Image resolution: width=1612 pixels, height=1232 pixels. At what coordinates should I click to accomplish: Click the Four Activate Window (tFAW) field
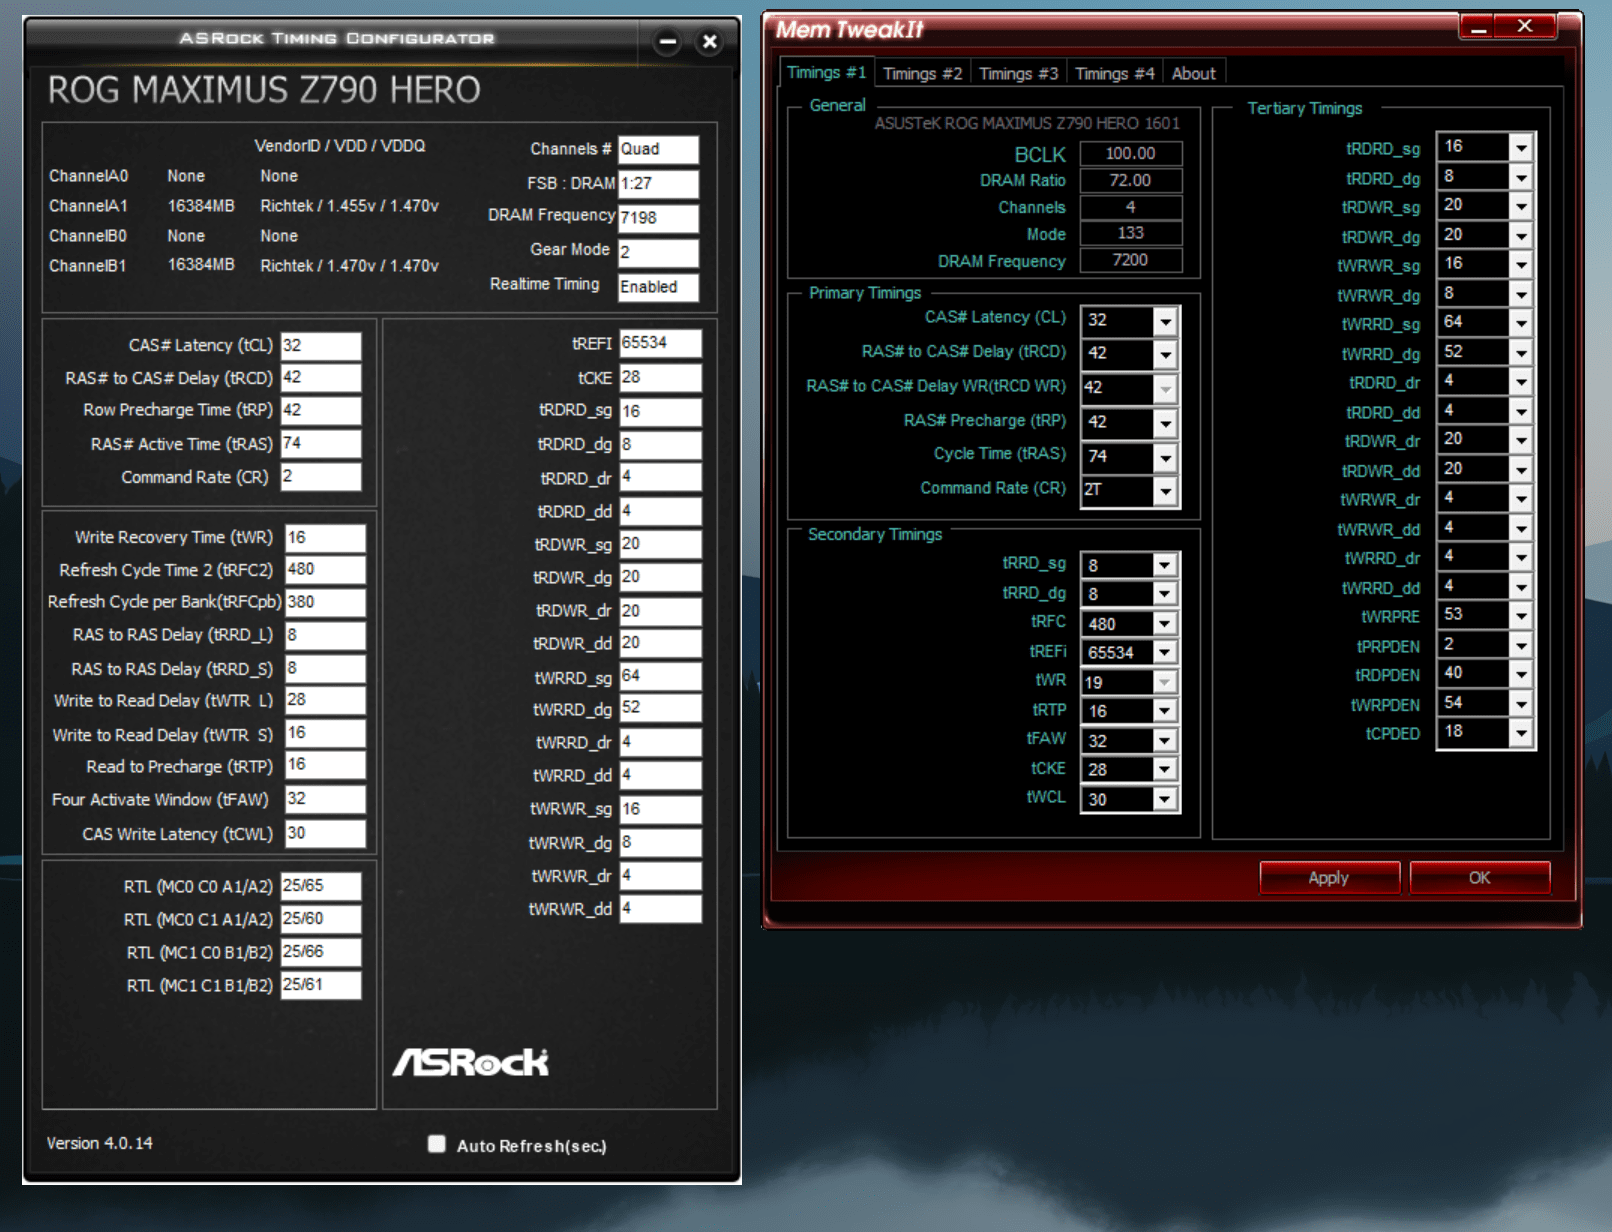click(325, 799)
